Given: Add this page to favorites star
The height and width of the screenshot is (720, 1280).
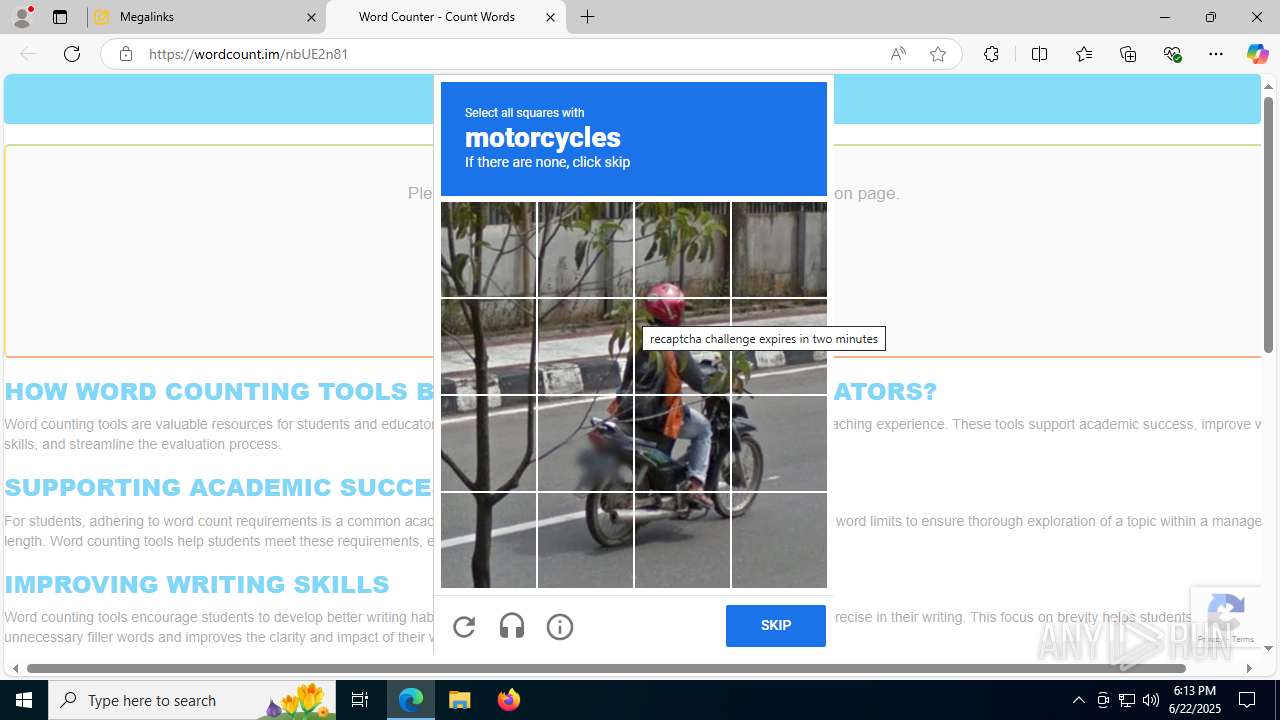Looking at the screenshot, I should (938, 54).
